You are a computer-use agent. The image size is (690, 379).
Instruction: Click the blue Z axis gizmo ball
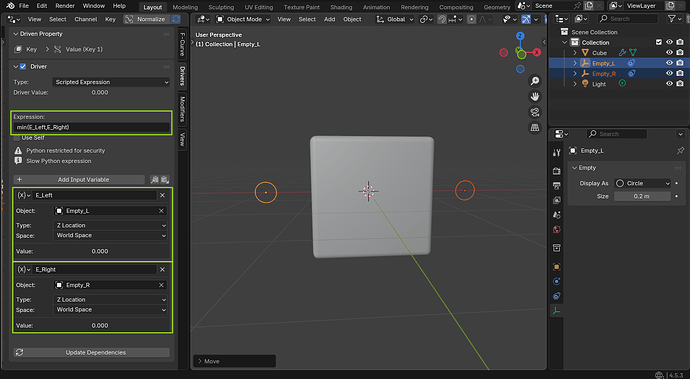520,36
